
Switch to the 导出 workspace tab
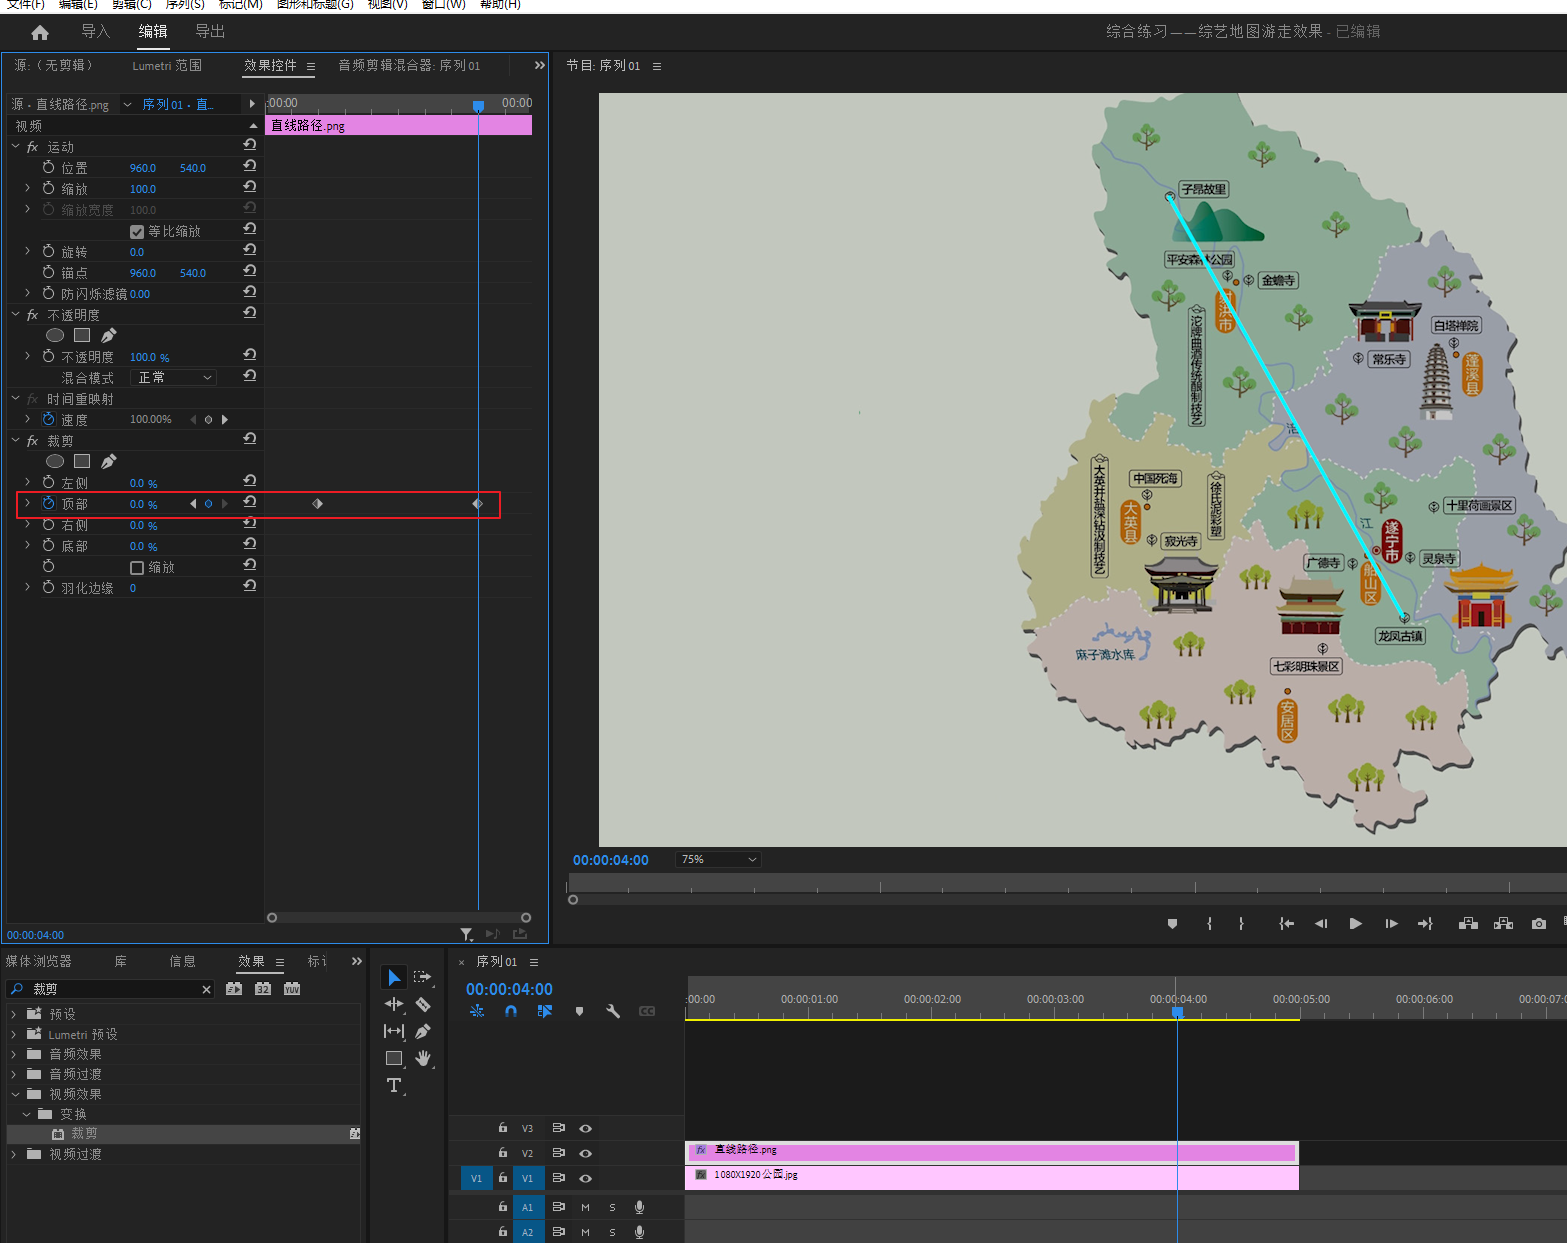pos(210,32)
